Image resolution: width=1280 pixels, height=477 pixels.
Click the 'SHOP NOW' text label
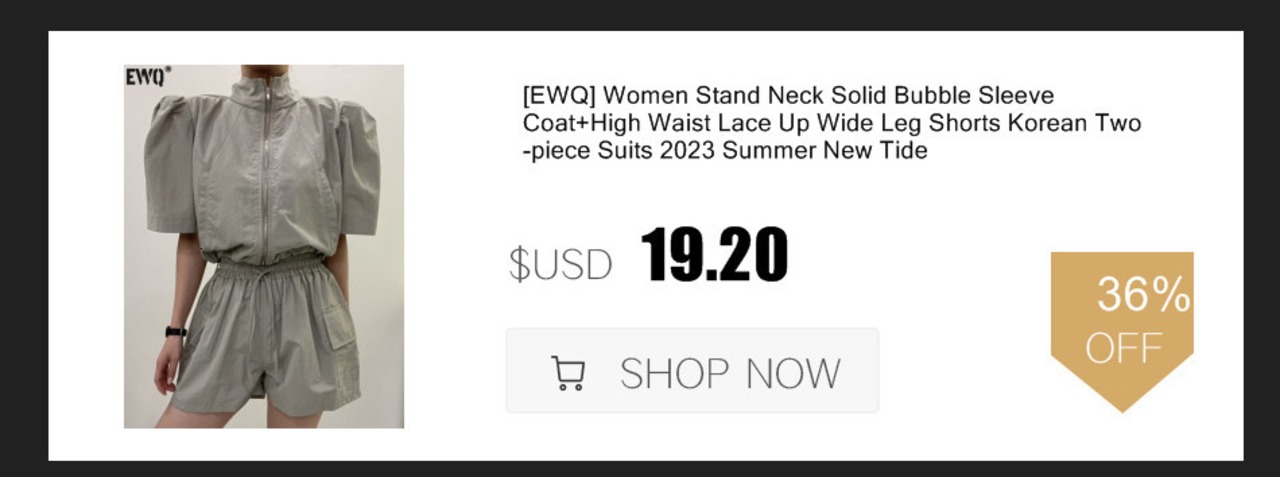[730, 373]
